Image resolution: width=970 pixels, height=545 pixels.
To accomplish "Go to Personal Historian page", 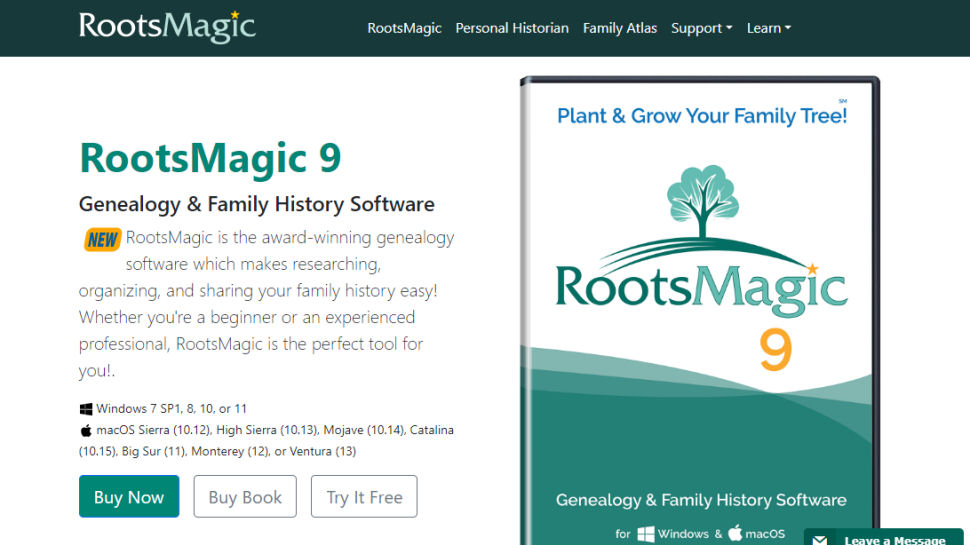I will 512,28.
